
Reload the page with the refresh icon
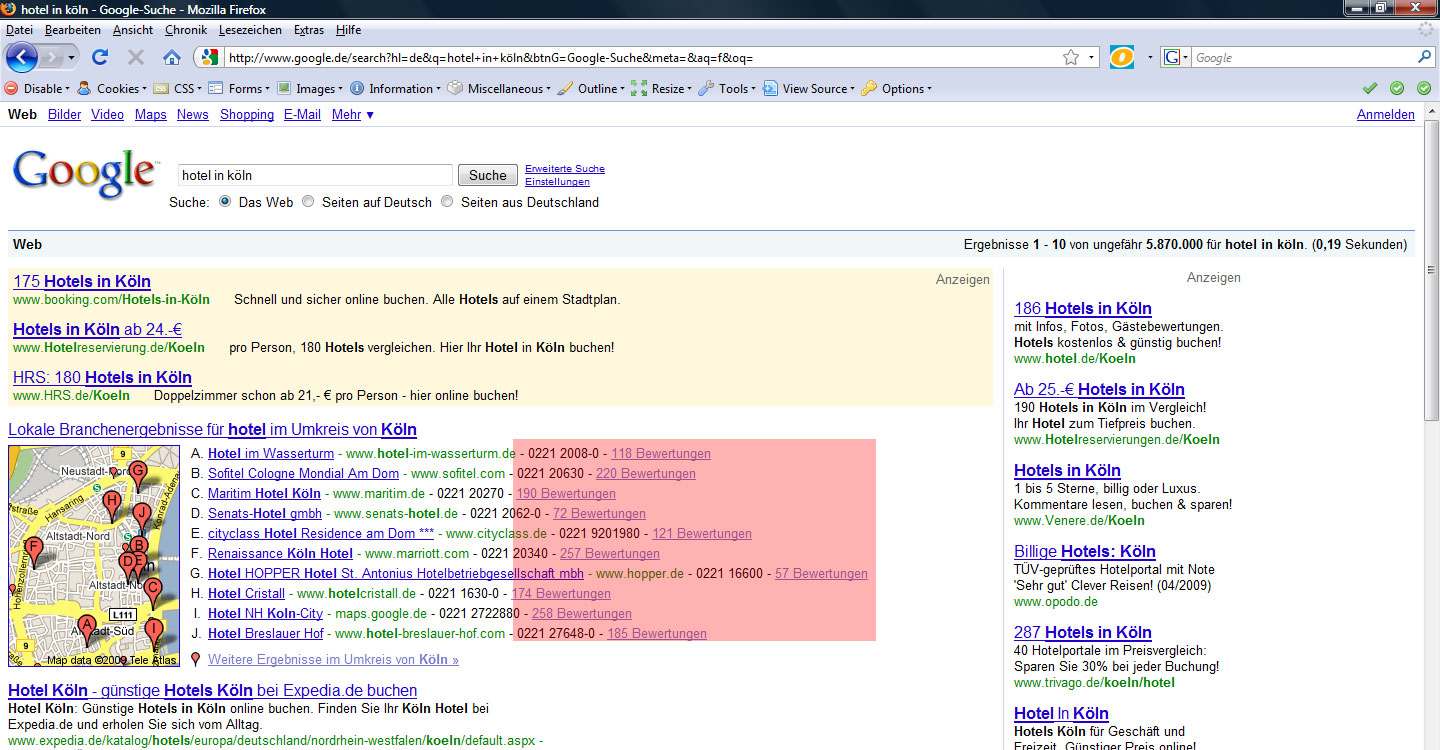point(100,57)
